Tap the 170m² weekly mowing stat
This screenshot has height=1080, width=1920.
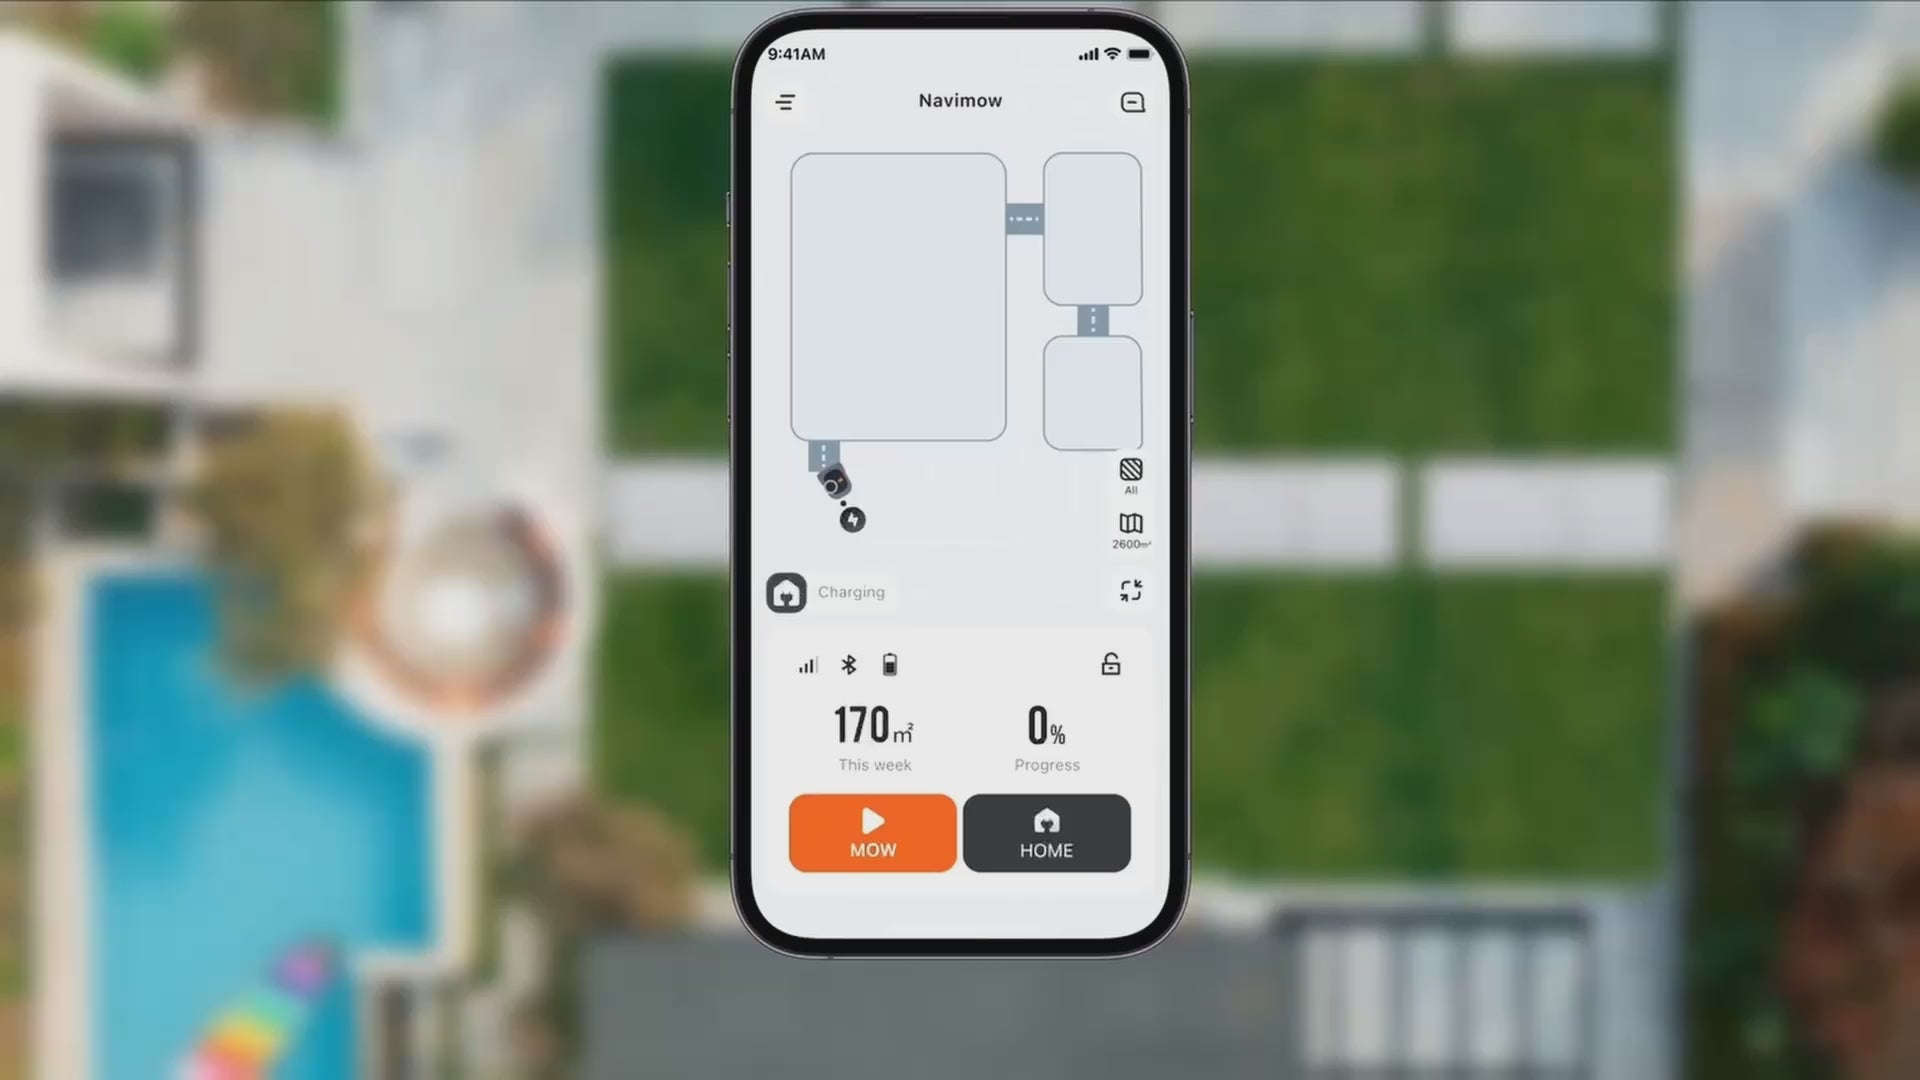point(873,736)
